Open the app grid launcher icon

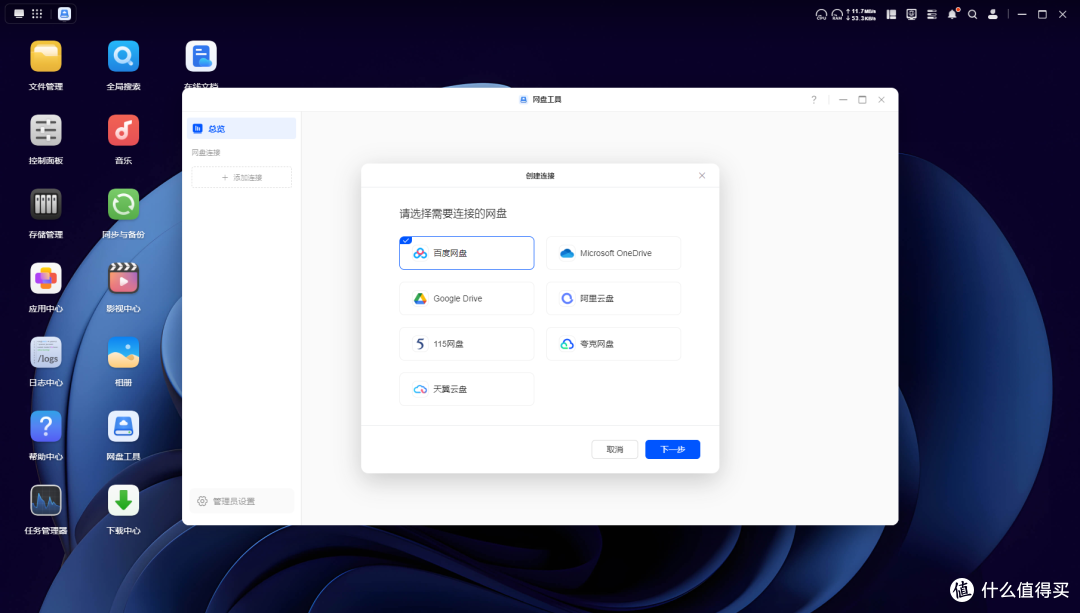37,14
